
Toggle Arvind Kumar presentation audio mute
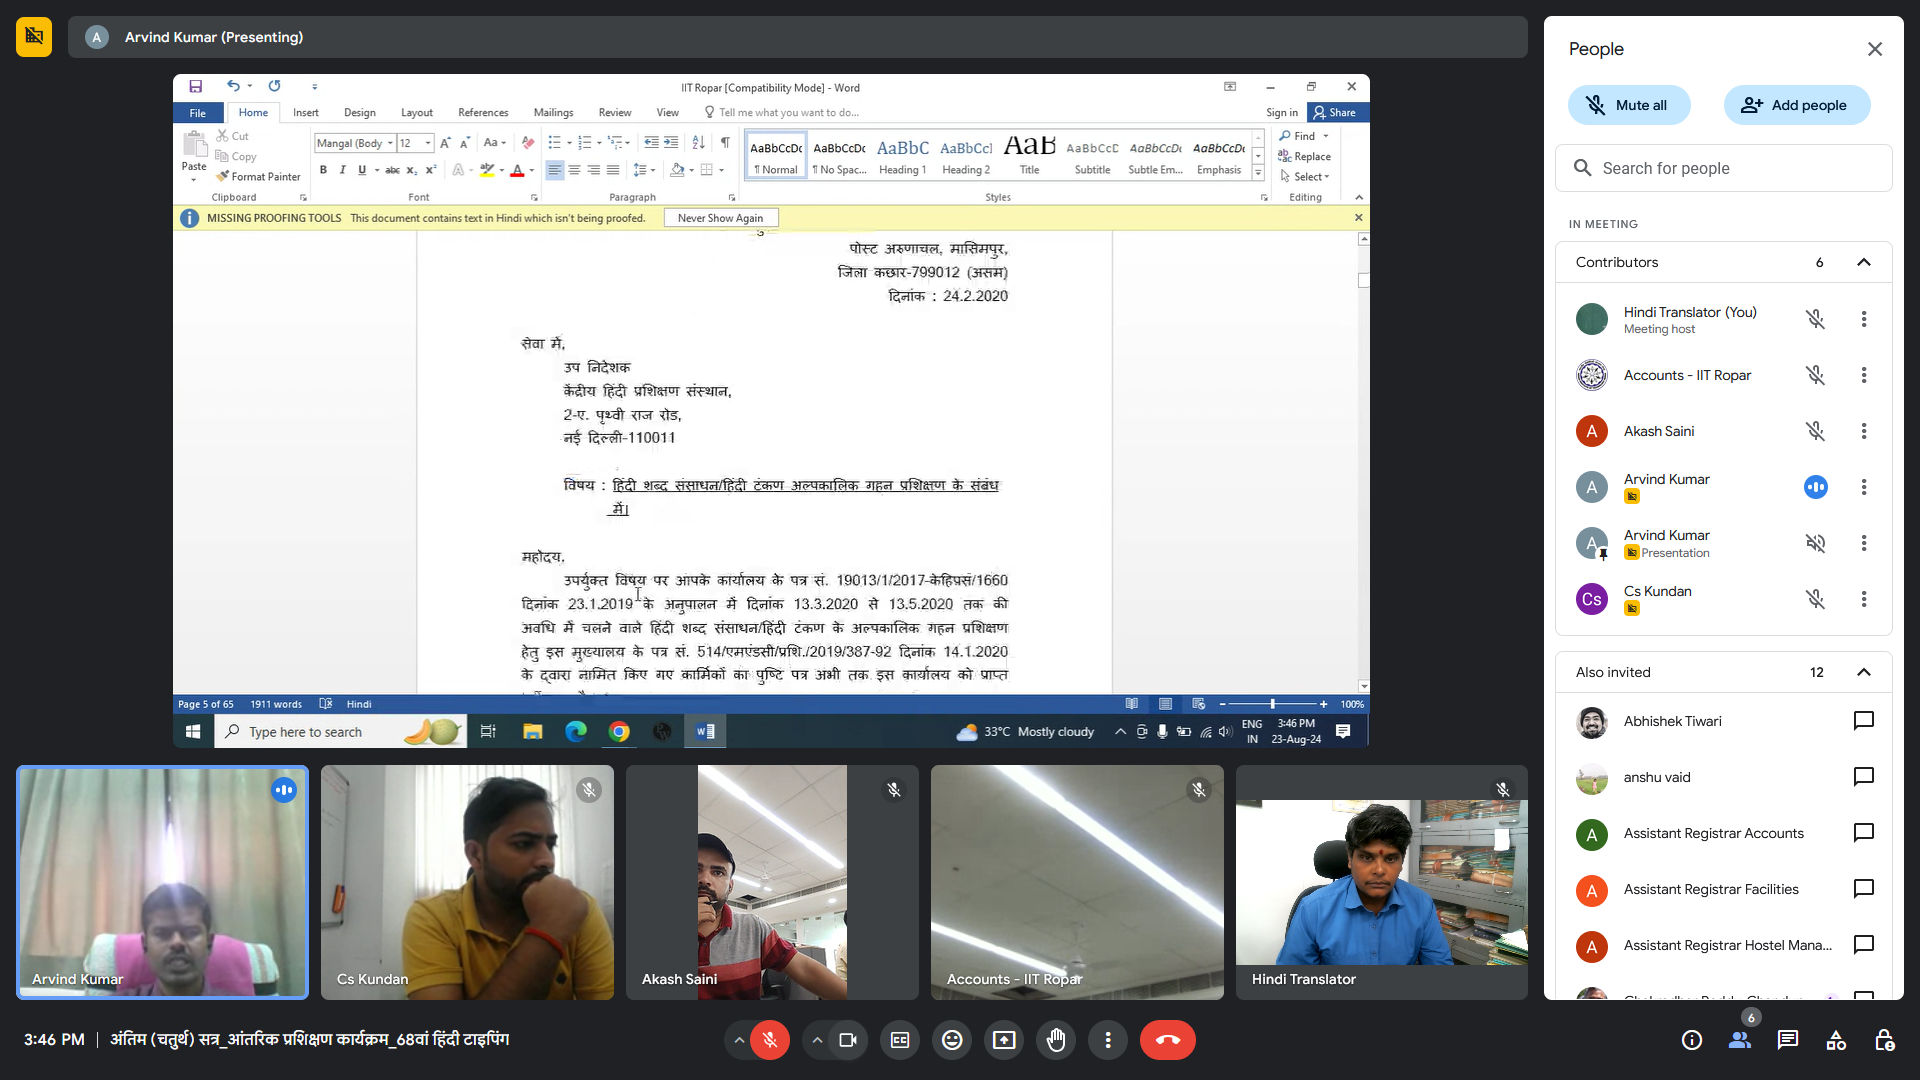(1815, 543)
